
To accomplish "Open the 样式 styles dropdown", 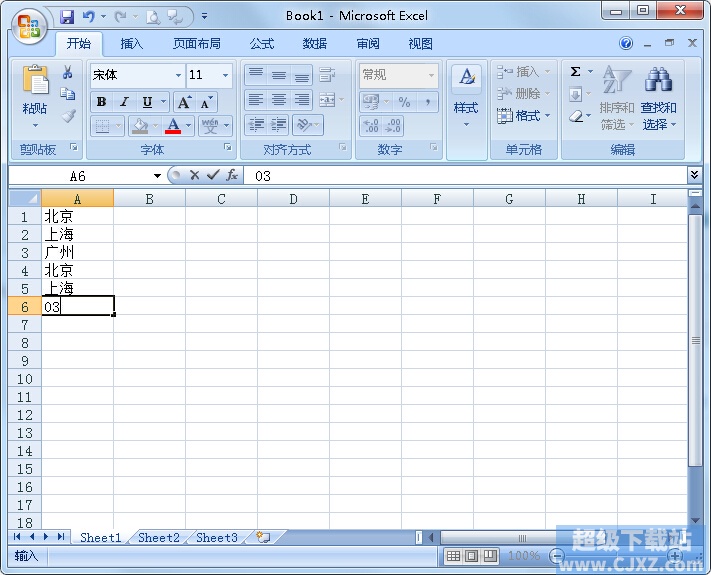I will 466,111.
